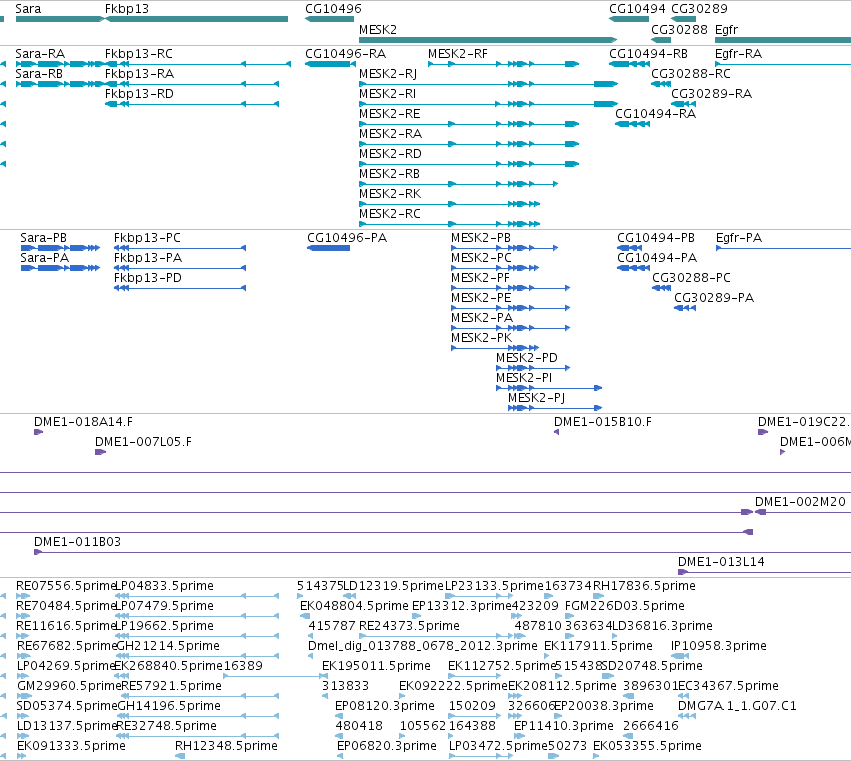The height and width of the screenshot is (761, 851).
Task: Select the Fkbp13 gene bar
Action: click(196, 19)
